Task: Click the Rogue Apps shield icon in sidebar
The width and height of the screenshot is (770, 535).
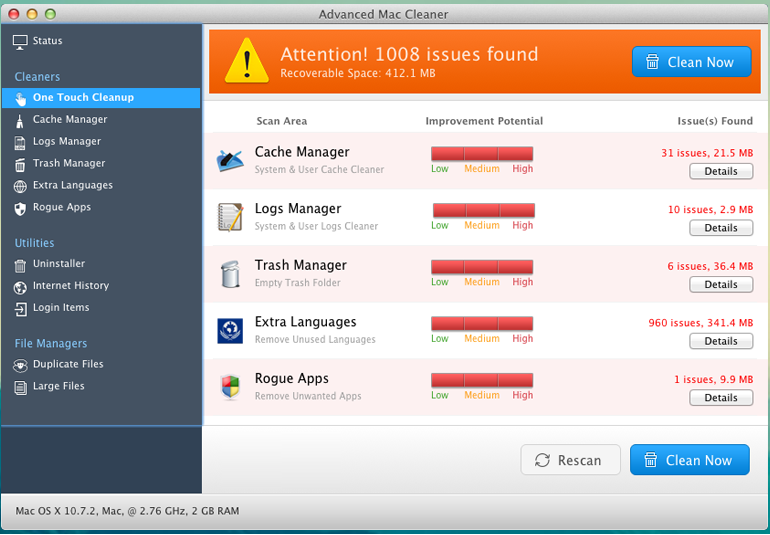Action: pos(20,209)
